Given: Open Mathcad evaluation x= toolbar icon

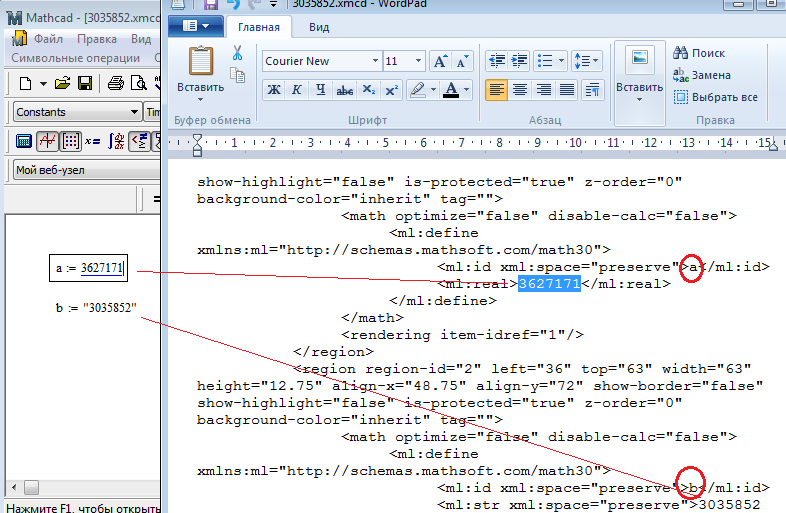Looking at the screenshot, I should 92,141.
